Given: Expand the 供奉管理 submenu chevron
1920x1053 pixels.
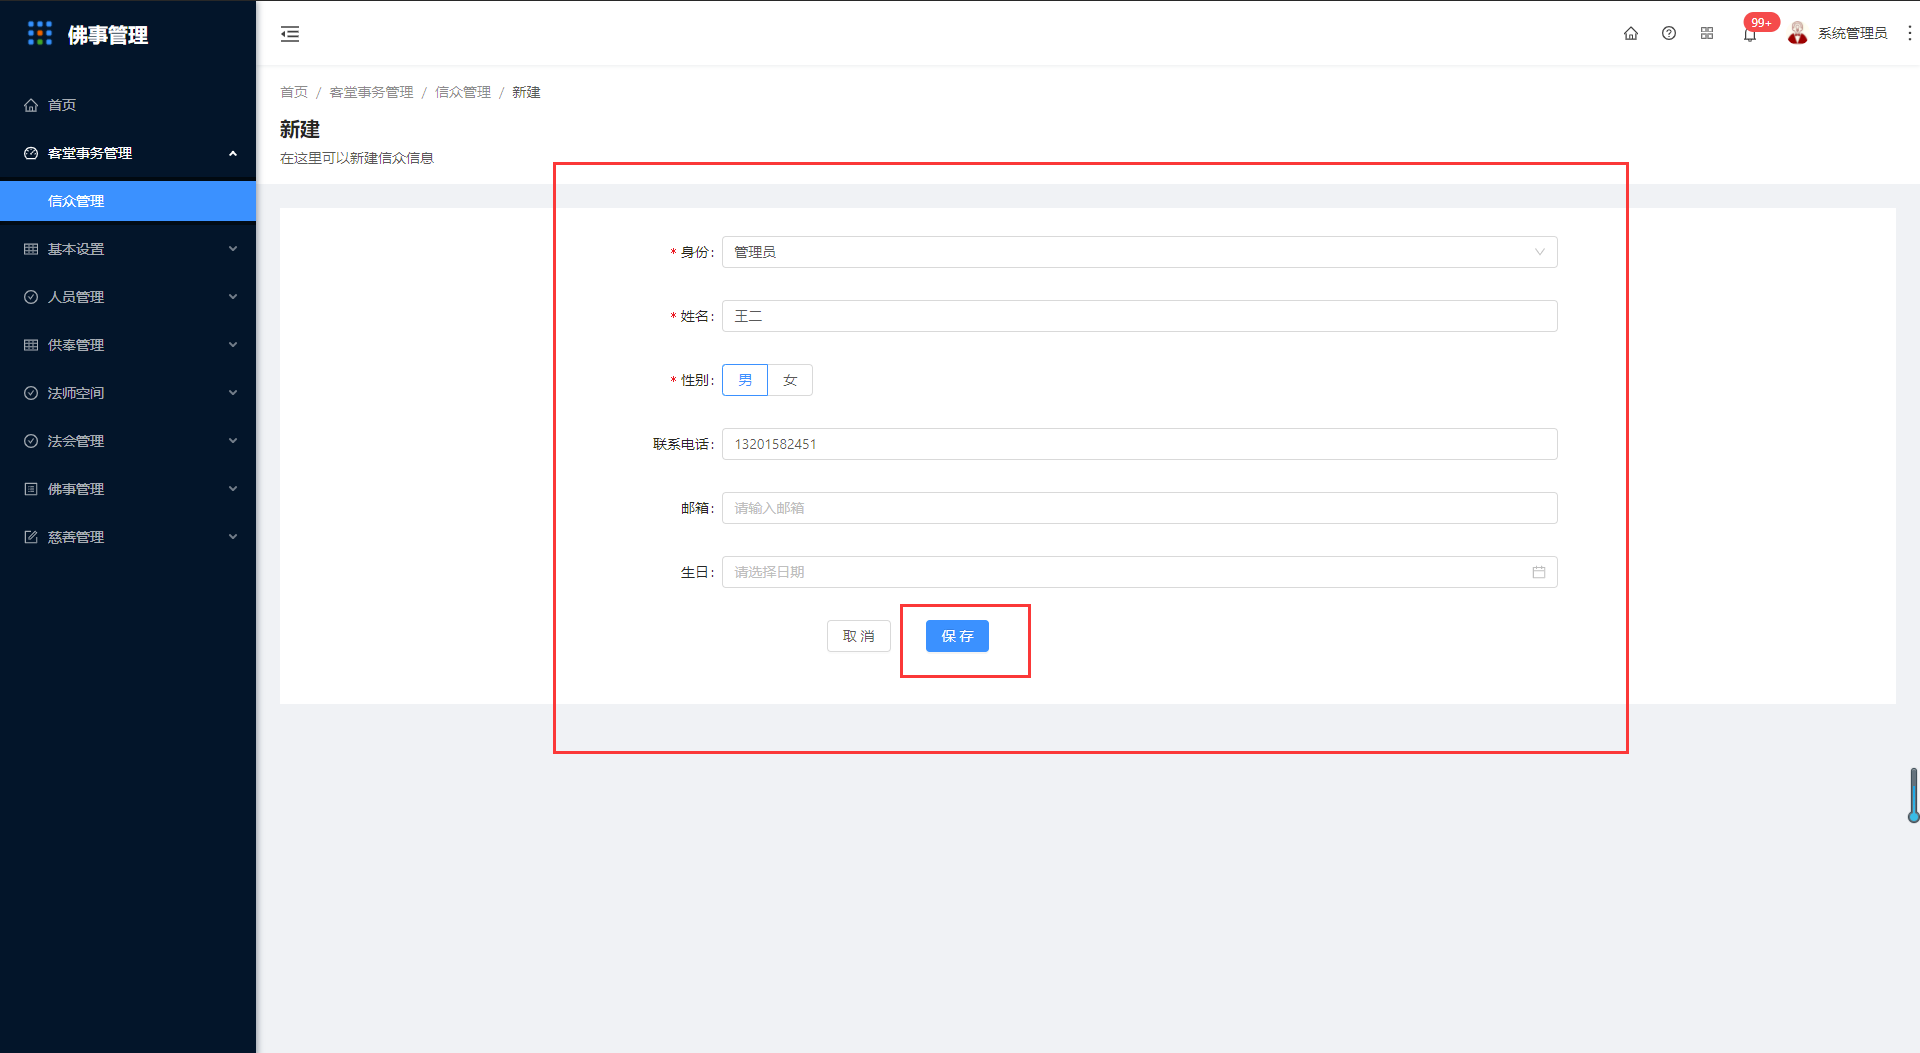Looking at the screenshot, I should pyautogui.click(x=233, y=345).
